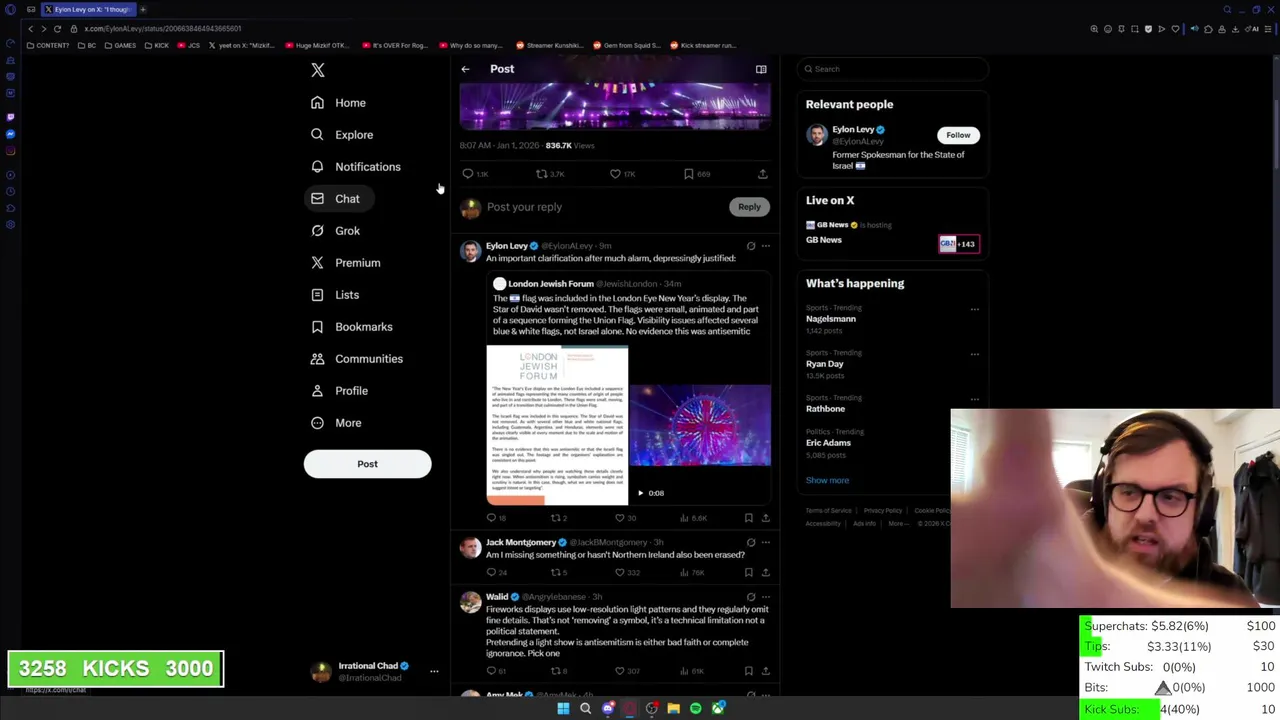Open reader view icon in Post header

click(761, 69)
